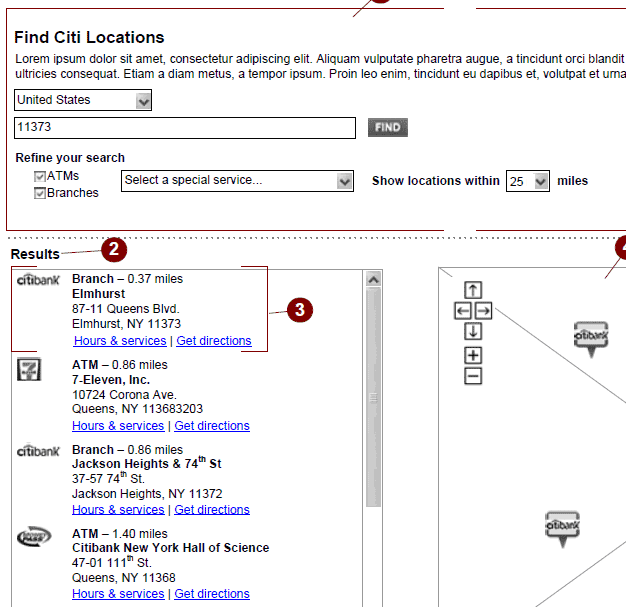The image size is (626, 607).
Task: Click the results list scrollbar thumb
Action: point(373,397)
